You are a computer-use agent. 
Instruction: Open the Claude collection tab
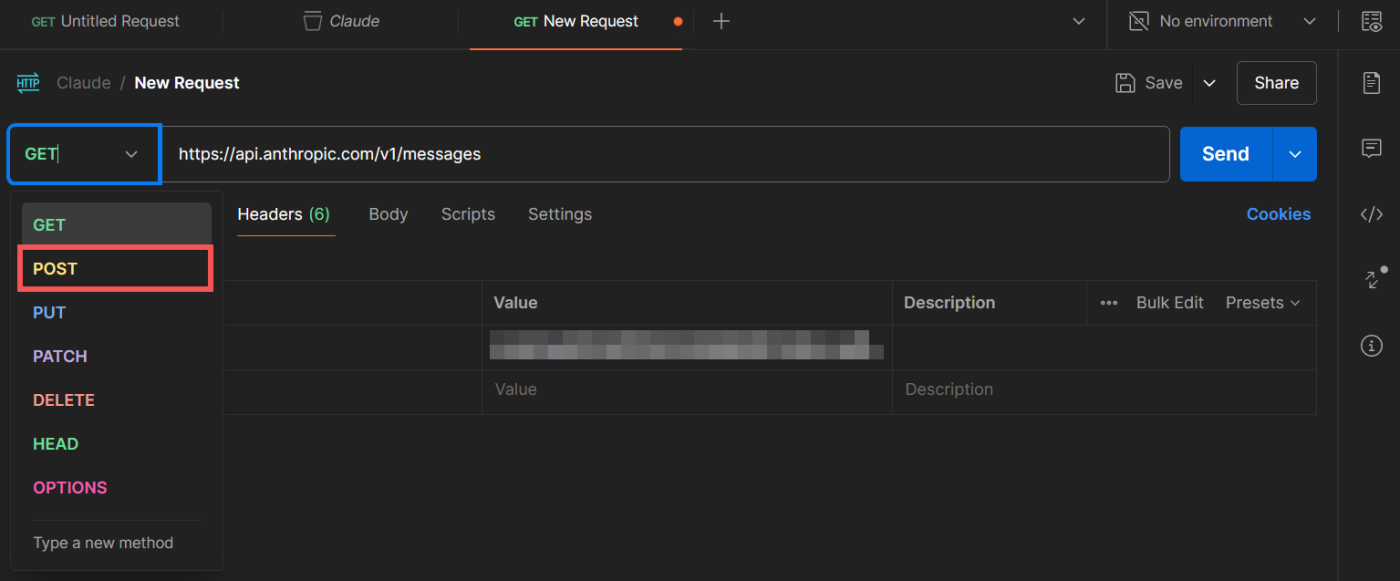coord(341,21)
